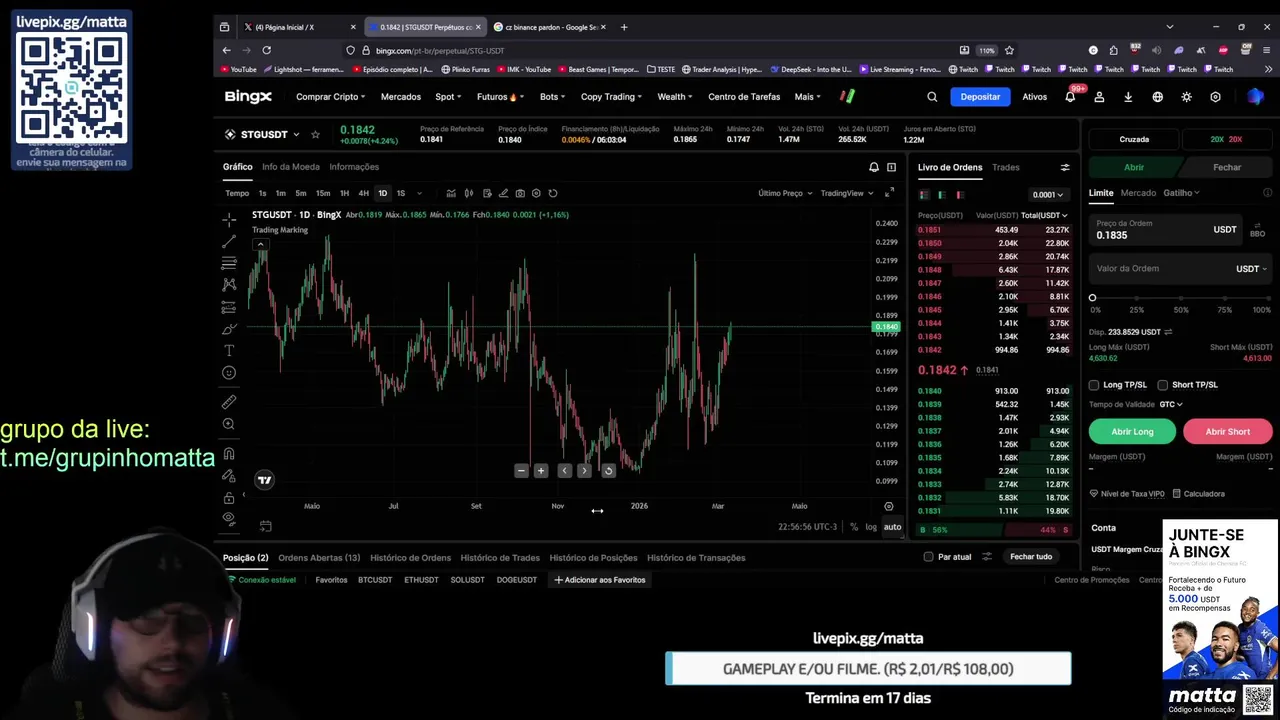1280x720 pixels.
Task: Enable the Short TP/SL checkbox
Action: pyautogui.click(x=1162, y=385)
